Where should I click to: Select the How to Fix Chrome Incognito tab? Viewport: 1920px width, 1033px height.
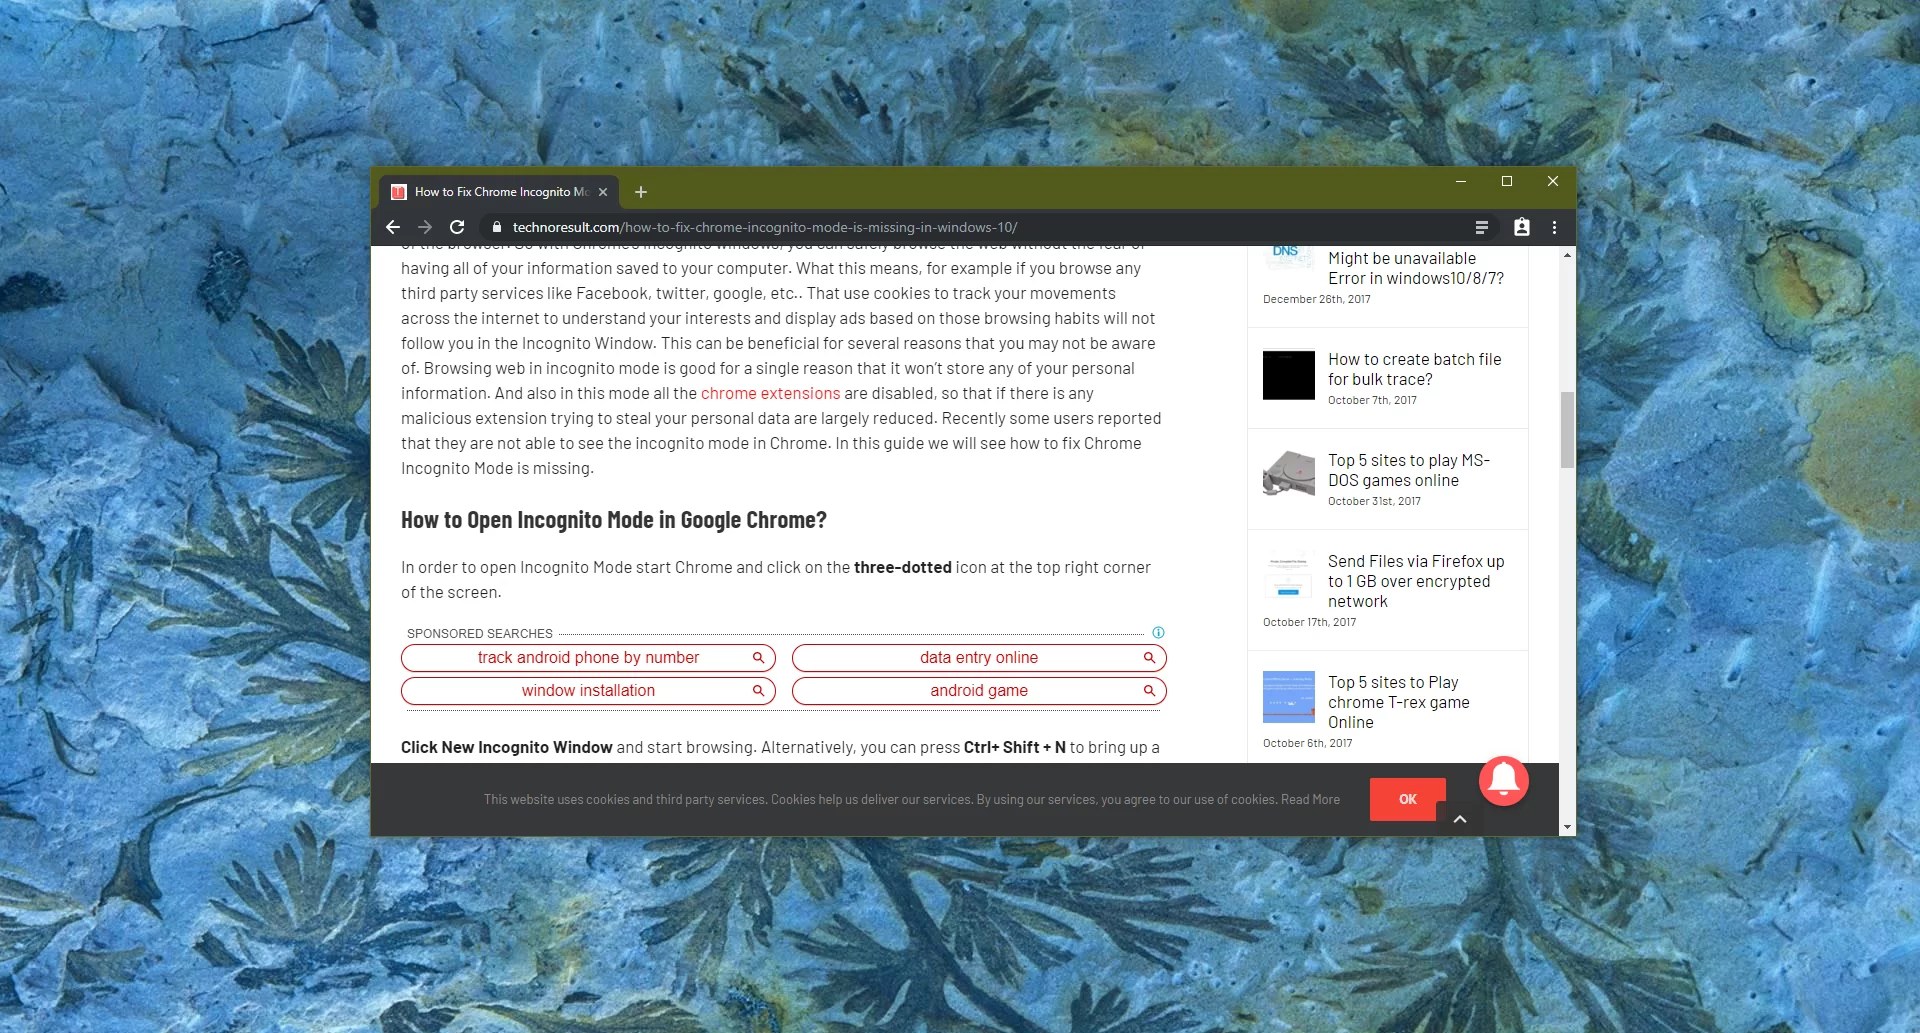[x=499, y=192]
